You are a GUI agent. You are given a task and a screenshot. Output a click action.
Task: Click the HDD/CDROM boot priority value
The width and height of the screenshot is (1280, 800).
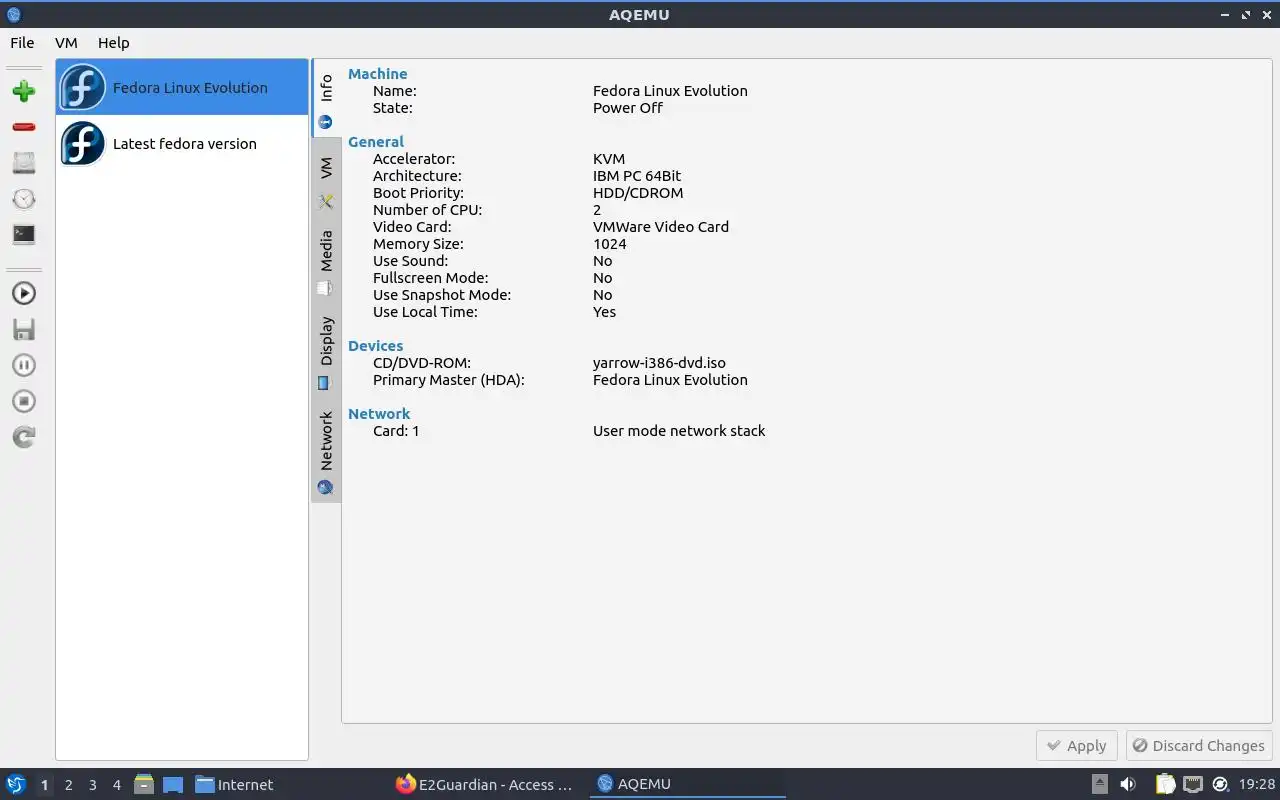(638, 193)
